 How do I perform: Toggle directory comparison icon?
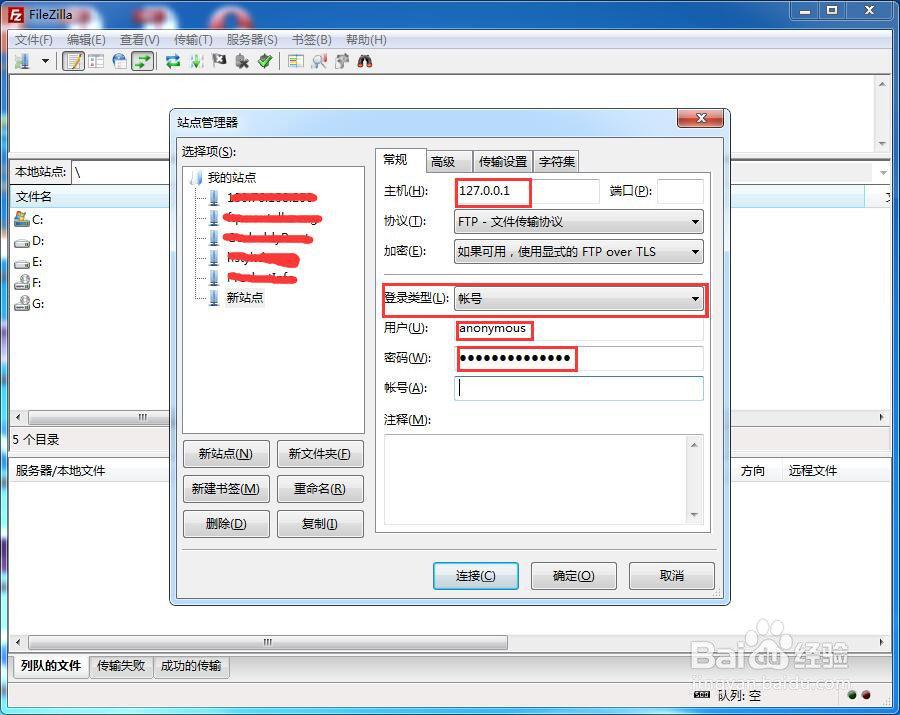click(319, 61)
